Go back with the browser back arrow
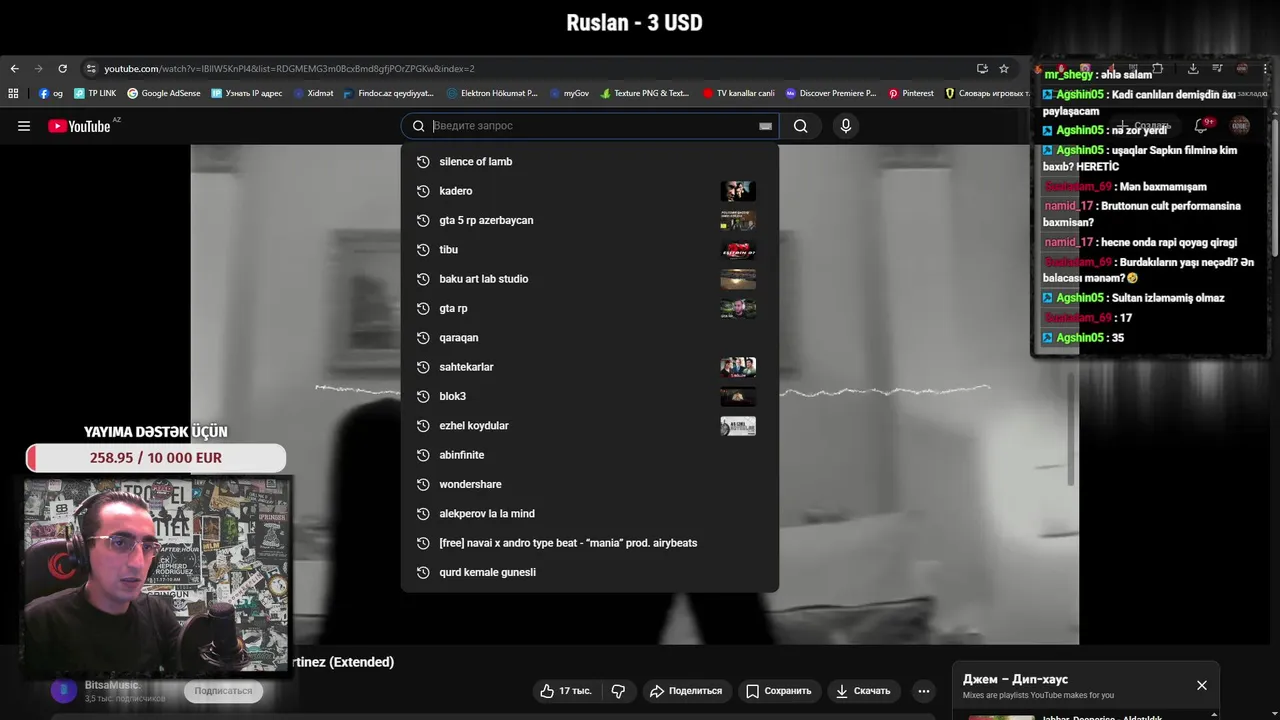Image resolution: width=1280 pixels, height=720 pixels. 14,69
